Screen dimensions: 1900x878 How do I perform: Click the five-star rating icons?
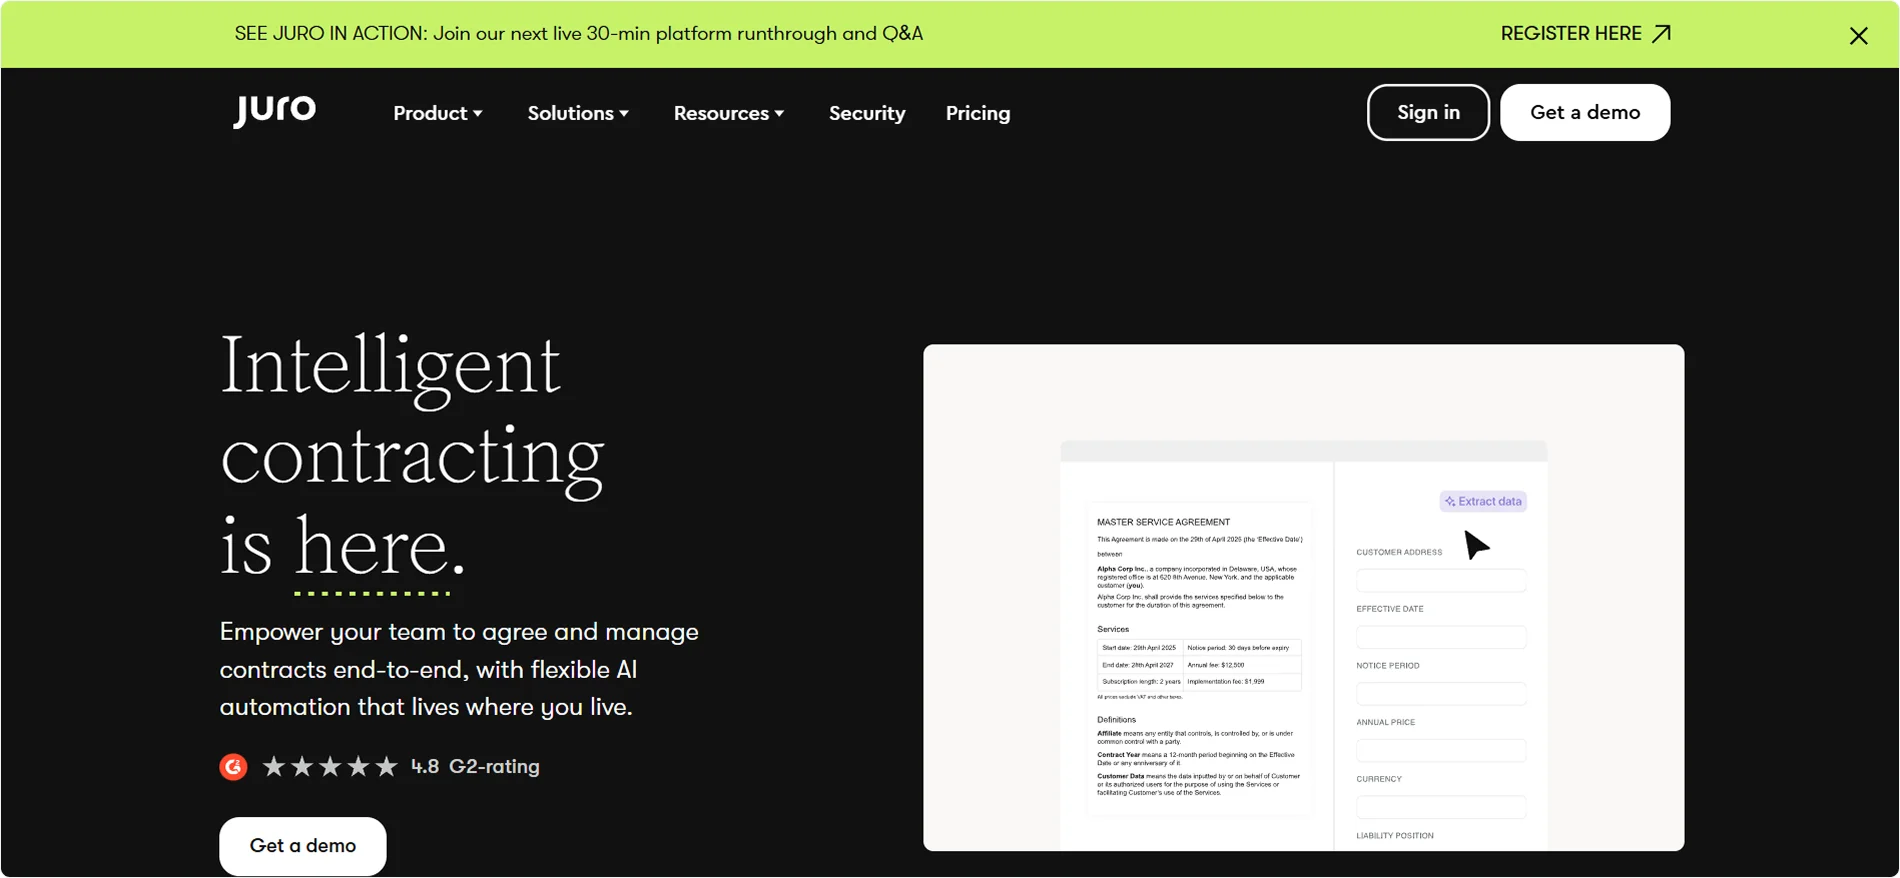click(x=330, y=767)
